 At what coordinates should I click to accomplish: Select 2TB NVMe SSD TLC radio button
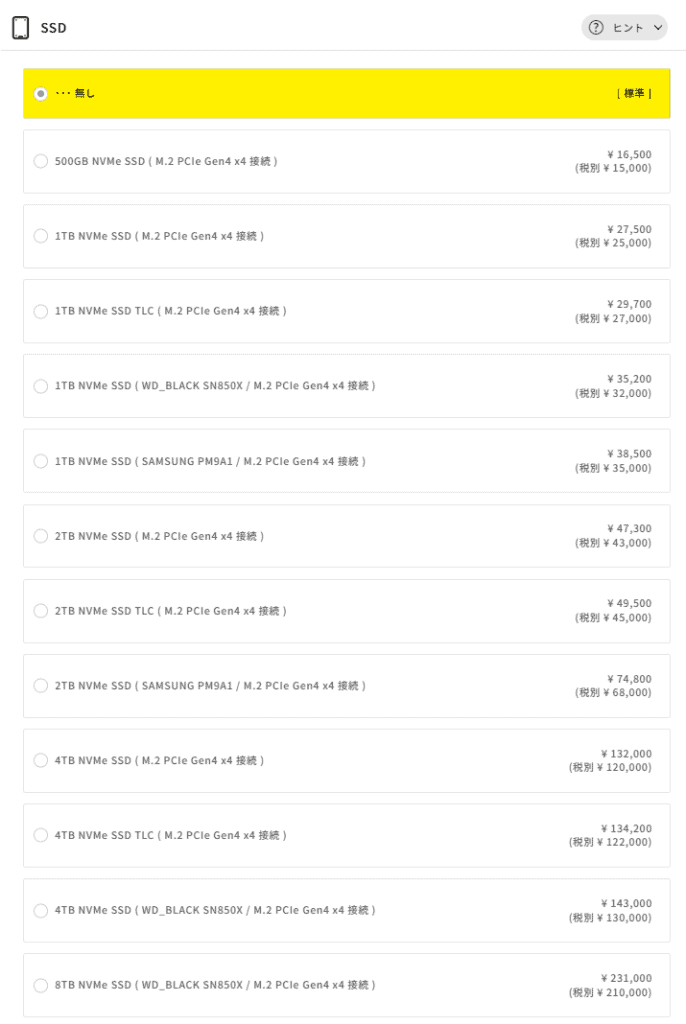click(x=41, y=611)
